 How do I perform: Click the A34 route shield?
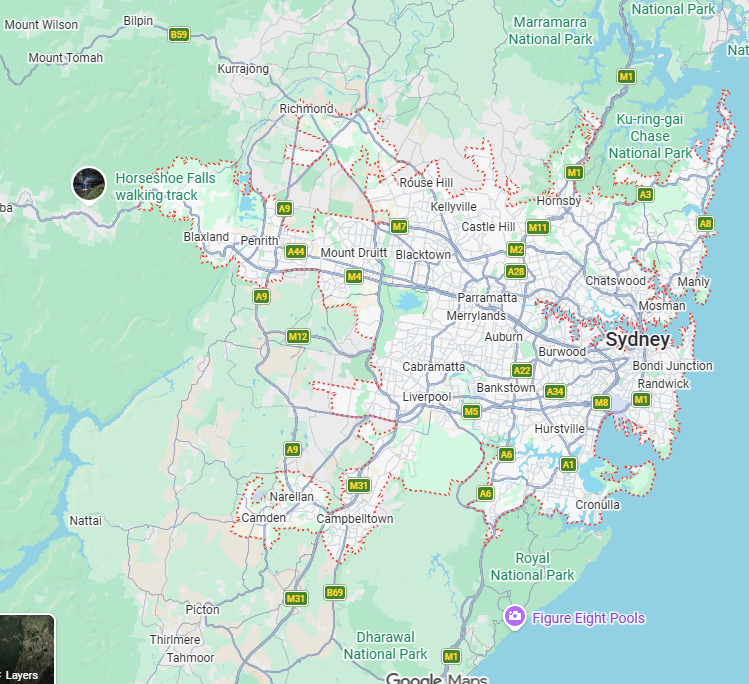(555, 392)
